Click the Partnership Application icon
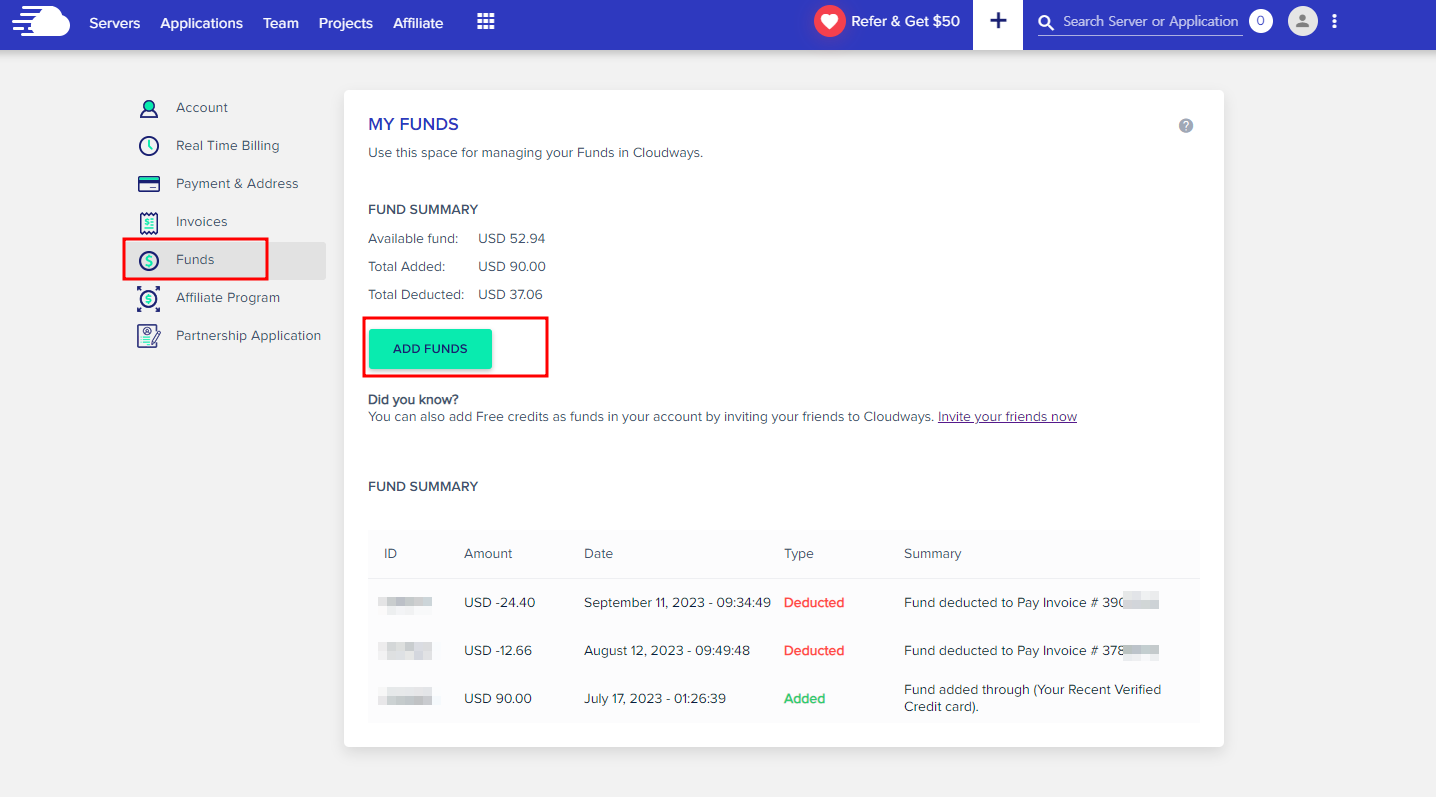 (x=149, y=336)
